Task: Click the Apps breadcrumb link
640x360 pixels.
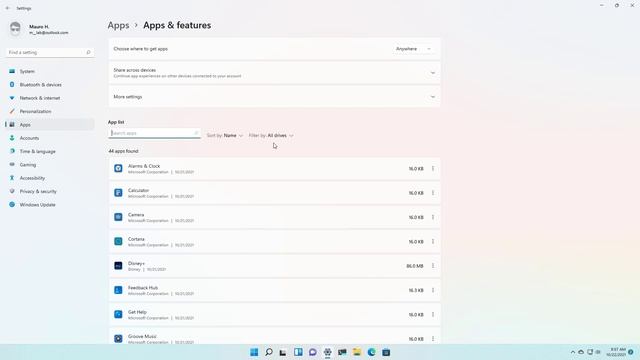Action: click(x=118, y=25)
